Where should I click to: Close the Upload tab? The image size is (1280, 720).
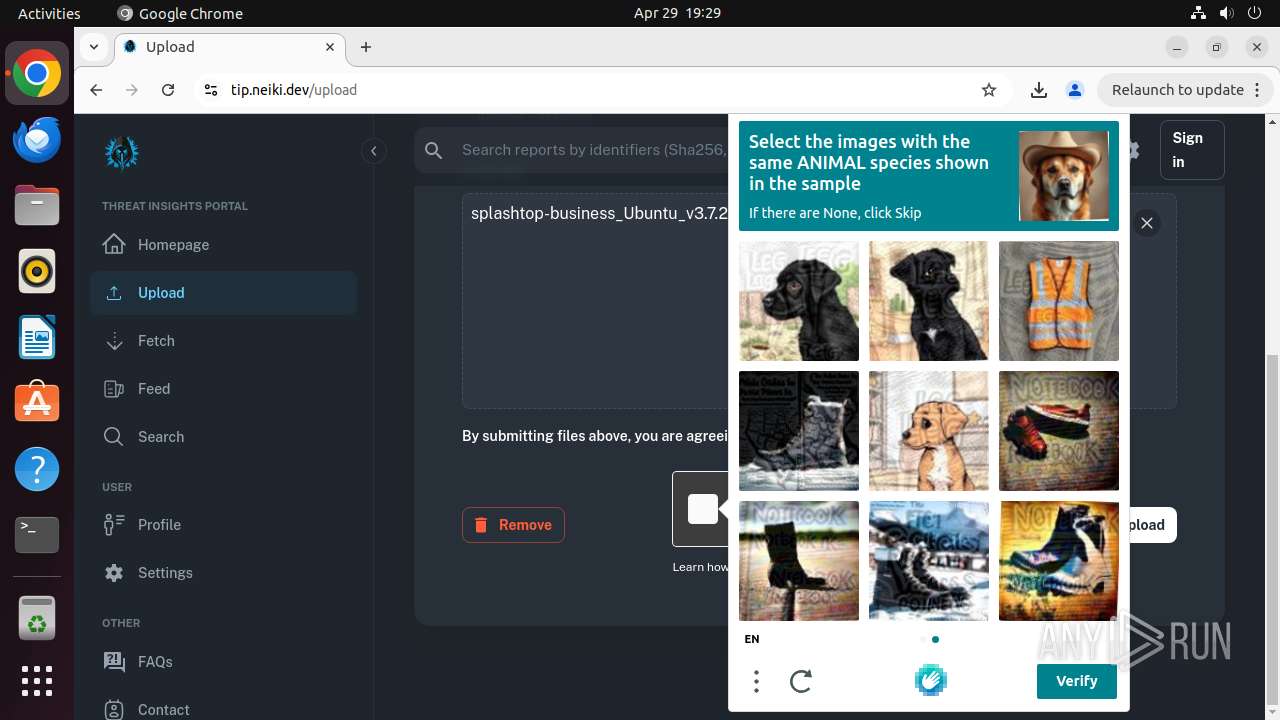pos(330,47)
